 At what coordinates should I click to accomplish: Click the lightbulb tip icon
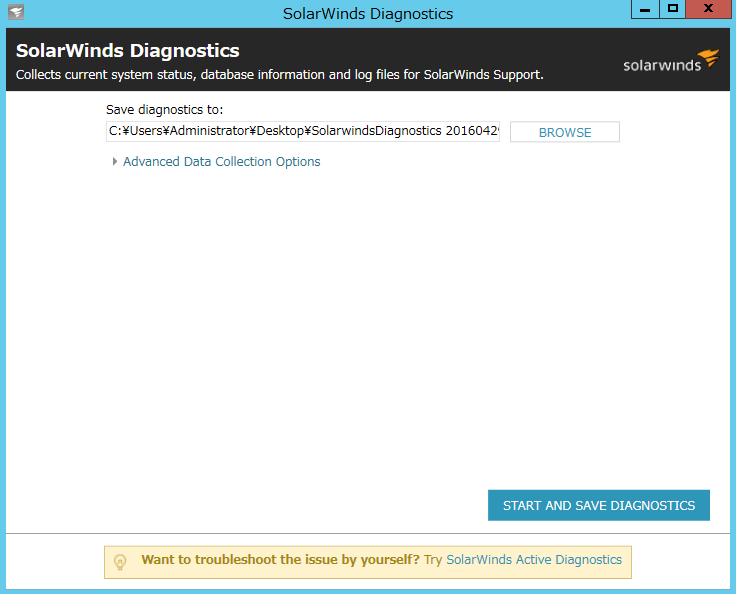[120, 562]
